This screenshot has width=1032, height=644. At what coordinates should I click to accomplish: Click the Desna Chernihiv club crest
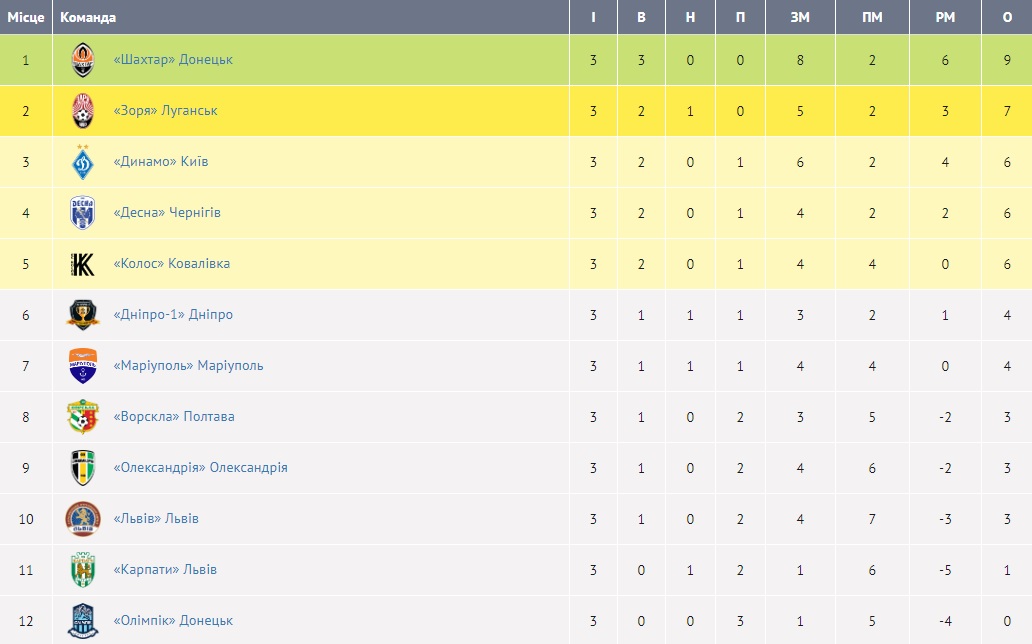(83, 213)
